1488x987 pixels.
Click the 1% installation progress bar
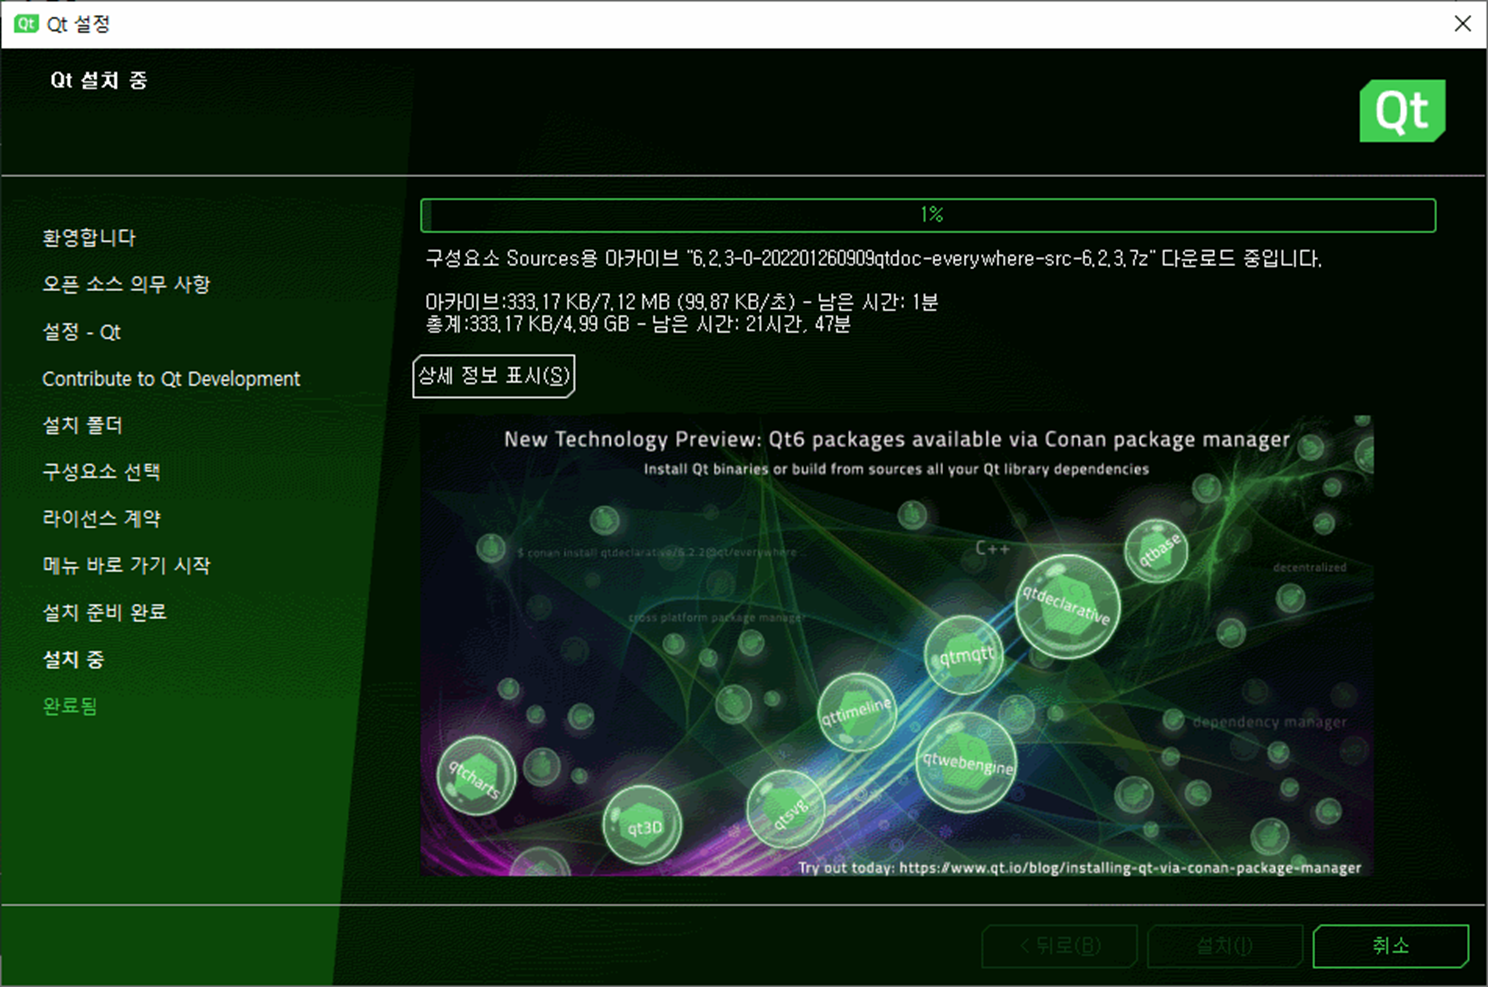coord(928,215)
